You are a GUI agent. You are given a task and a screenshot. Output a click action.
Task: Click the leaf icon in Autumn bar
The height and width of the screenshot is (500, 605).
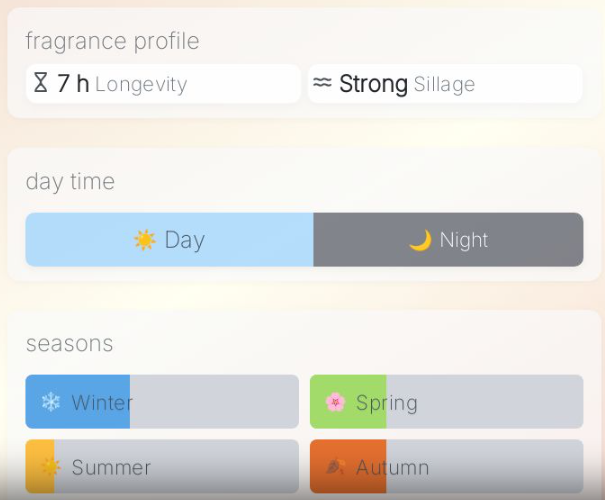tap(335, 466)
